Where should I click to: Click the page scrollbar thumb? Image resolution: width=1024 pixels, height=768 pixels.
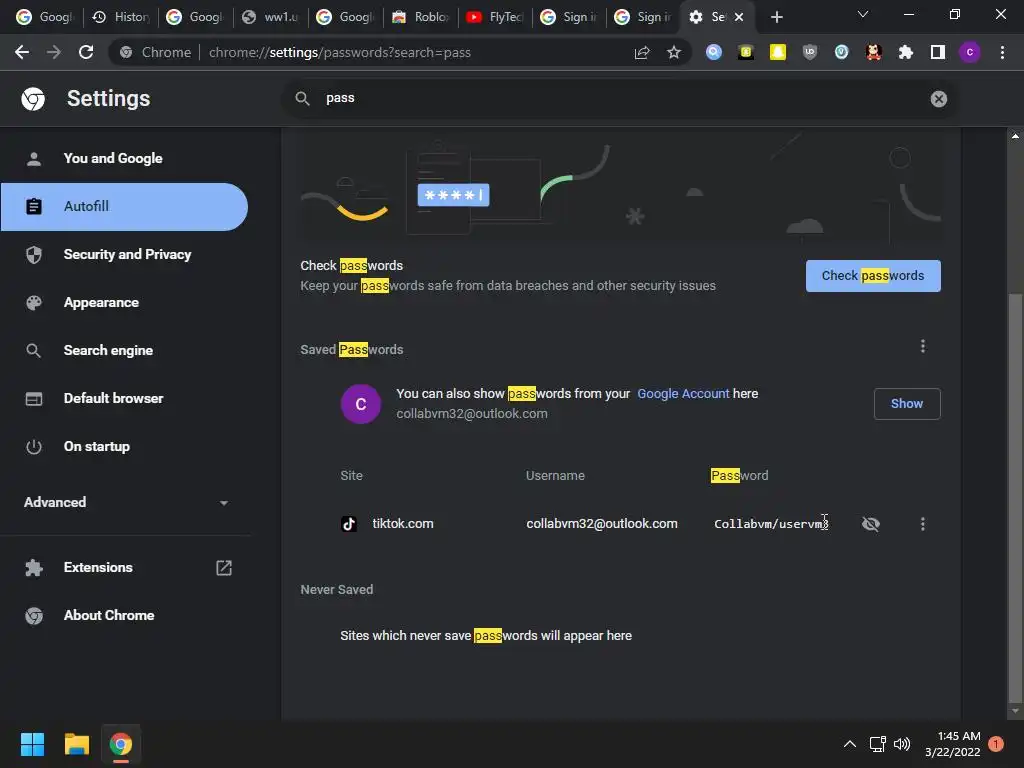1015,498
